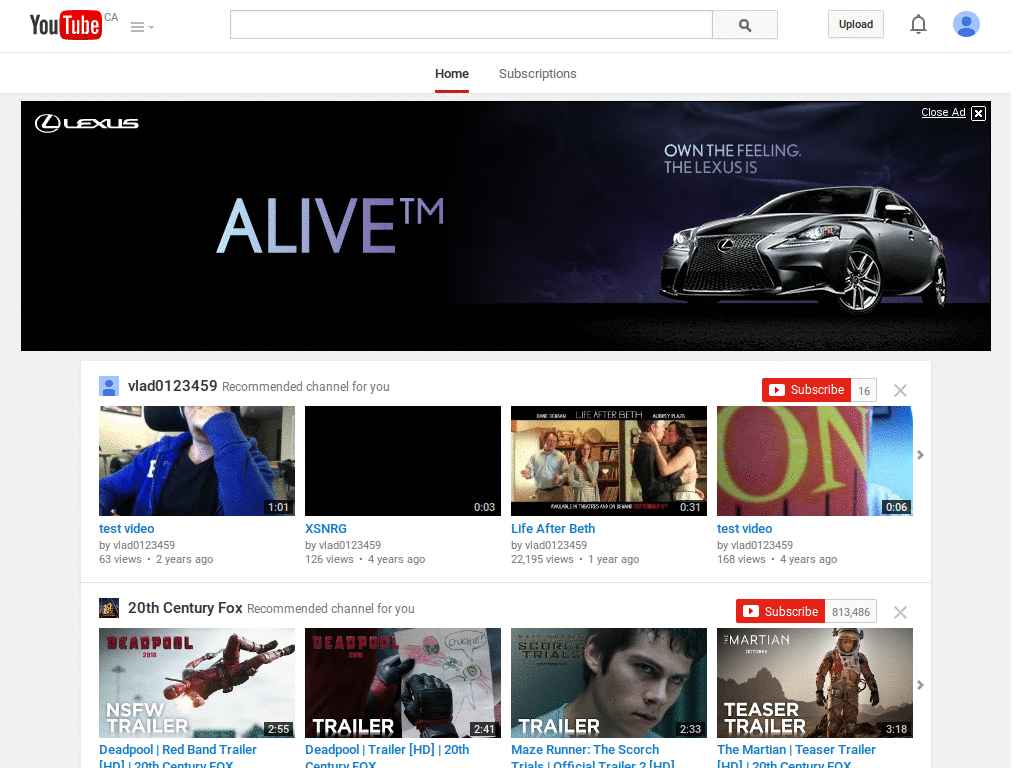Focus the YouTube search box
The height and width of the screenshot is (768, 1024).
[x=471, y=25]
